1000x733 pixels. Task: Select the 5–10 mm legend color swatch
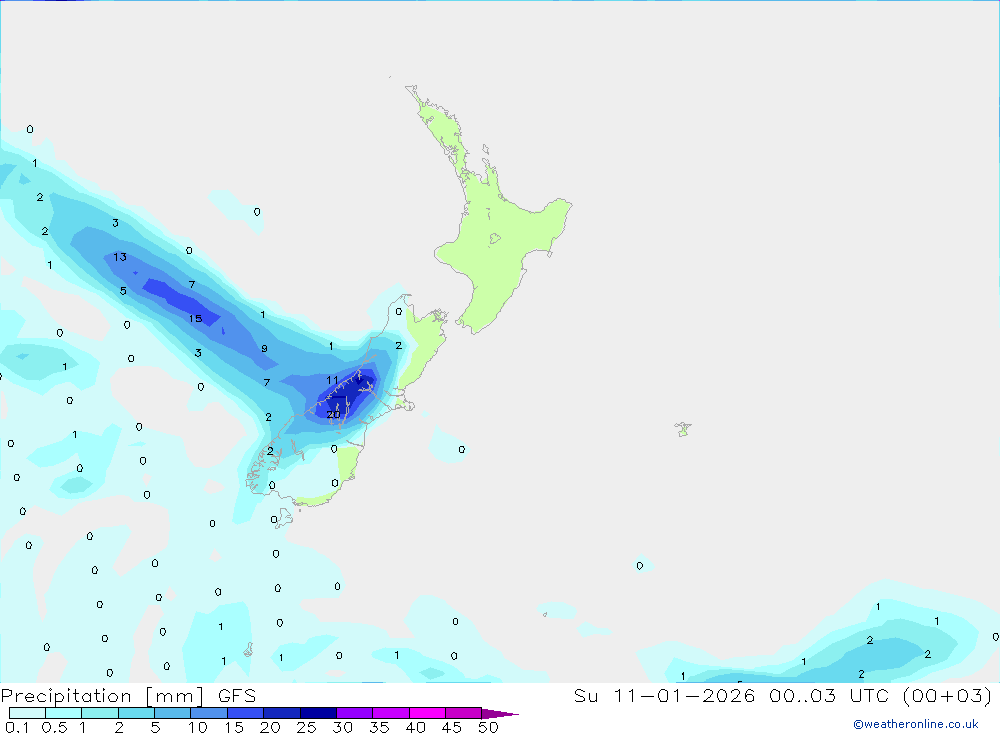173,713
